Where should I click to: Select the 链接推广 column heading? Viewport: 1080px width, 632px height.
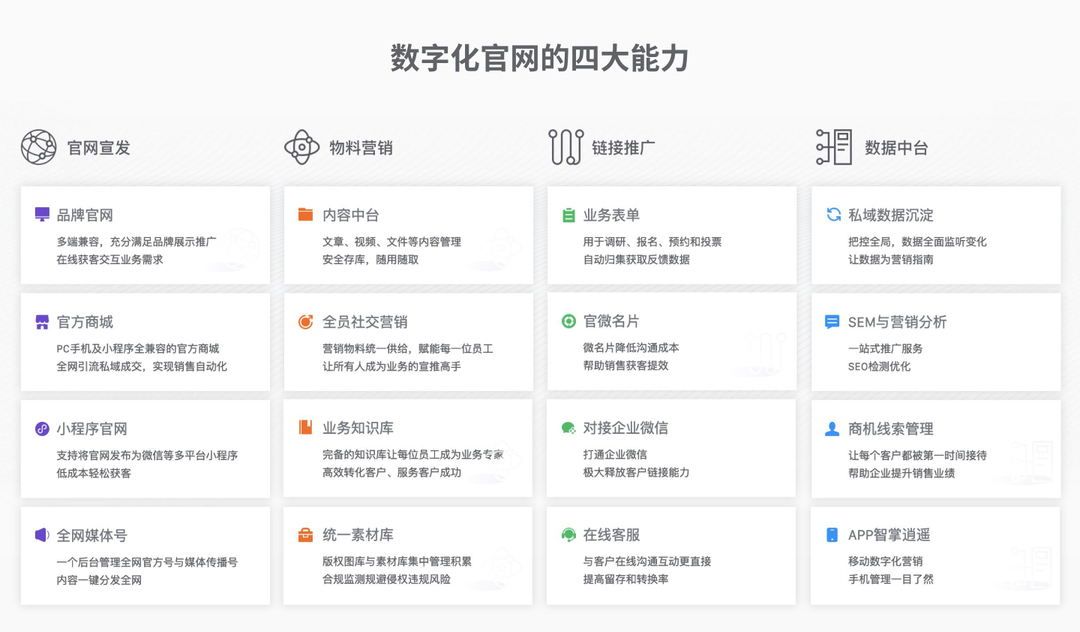(623, 147)
